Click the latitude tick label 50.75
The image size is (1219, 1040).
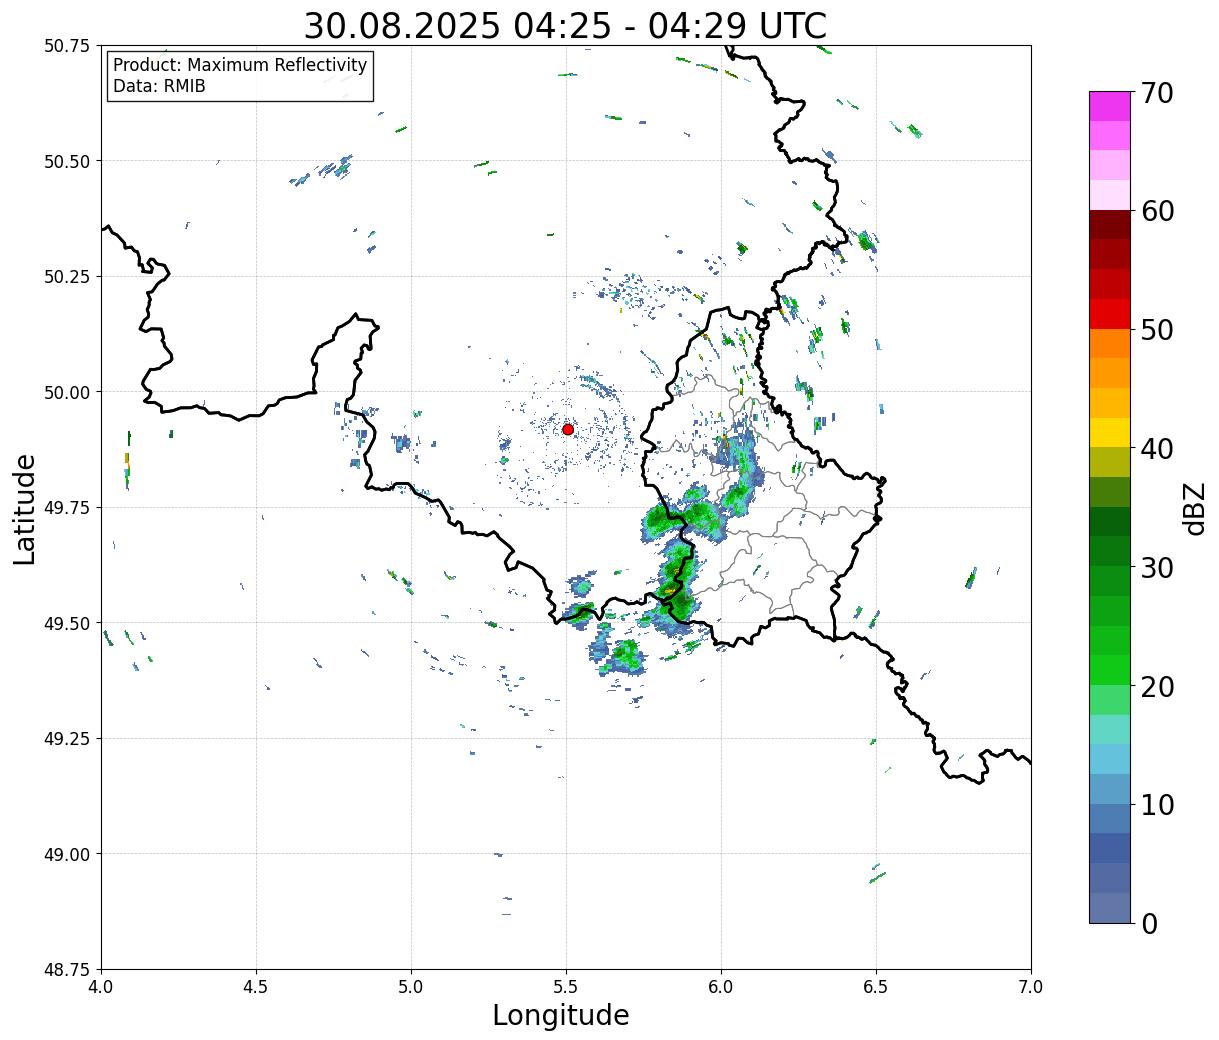tap(67, 45)
